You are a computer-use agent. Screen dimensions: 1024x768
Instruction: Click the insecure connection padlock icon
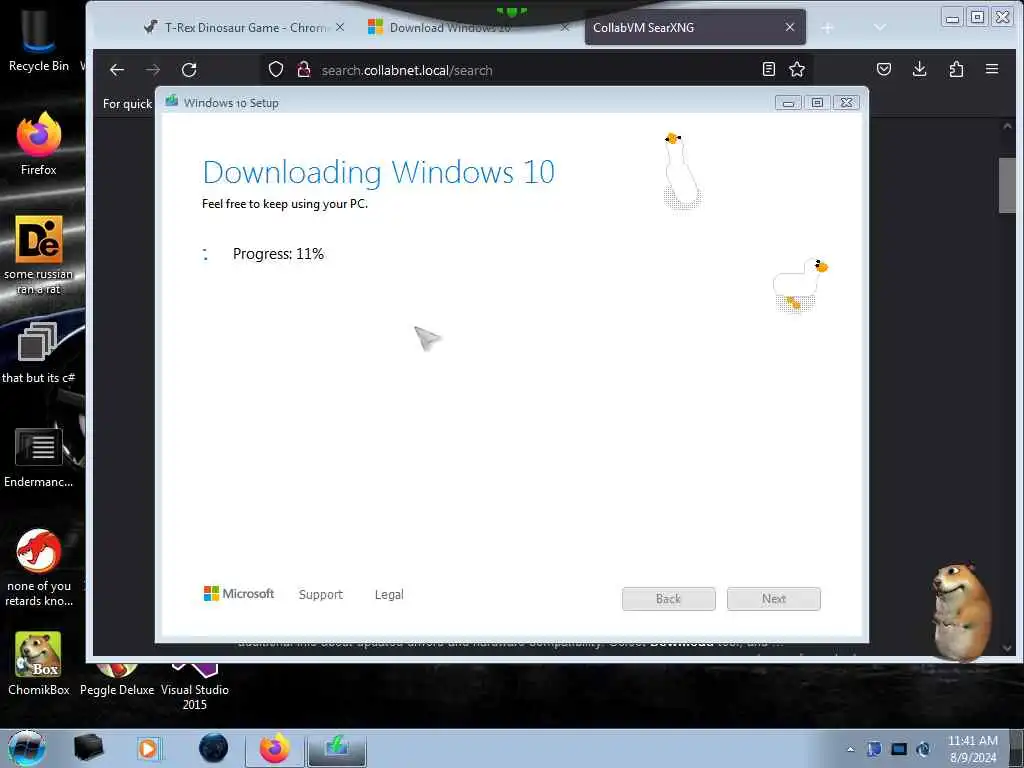click(x=303, y=69)
